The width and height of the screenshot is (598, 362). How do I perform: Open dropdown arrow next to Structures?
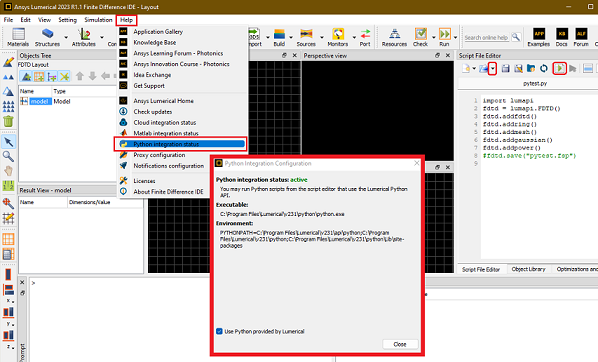[66, 37]
